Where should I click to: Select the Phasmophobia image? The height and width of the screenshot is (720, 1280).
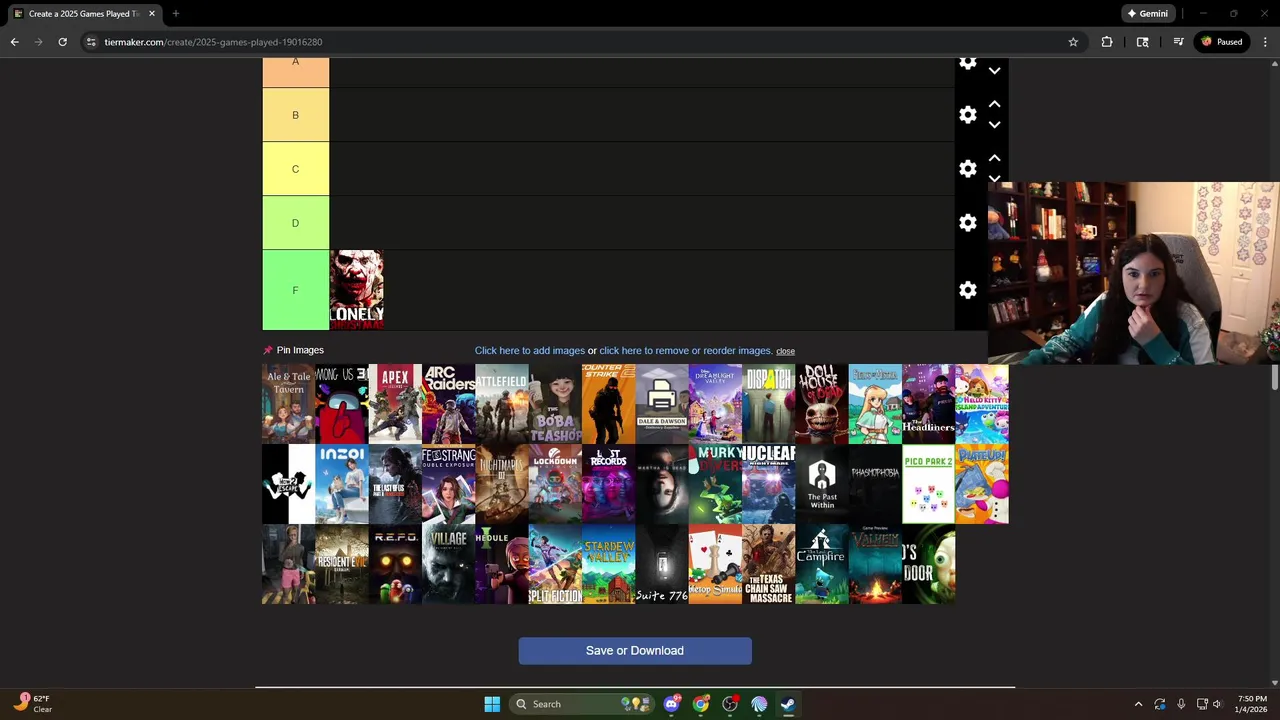point(875,484)
